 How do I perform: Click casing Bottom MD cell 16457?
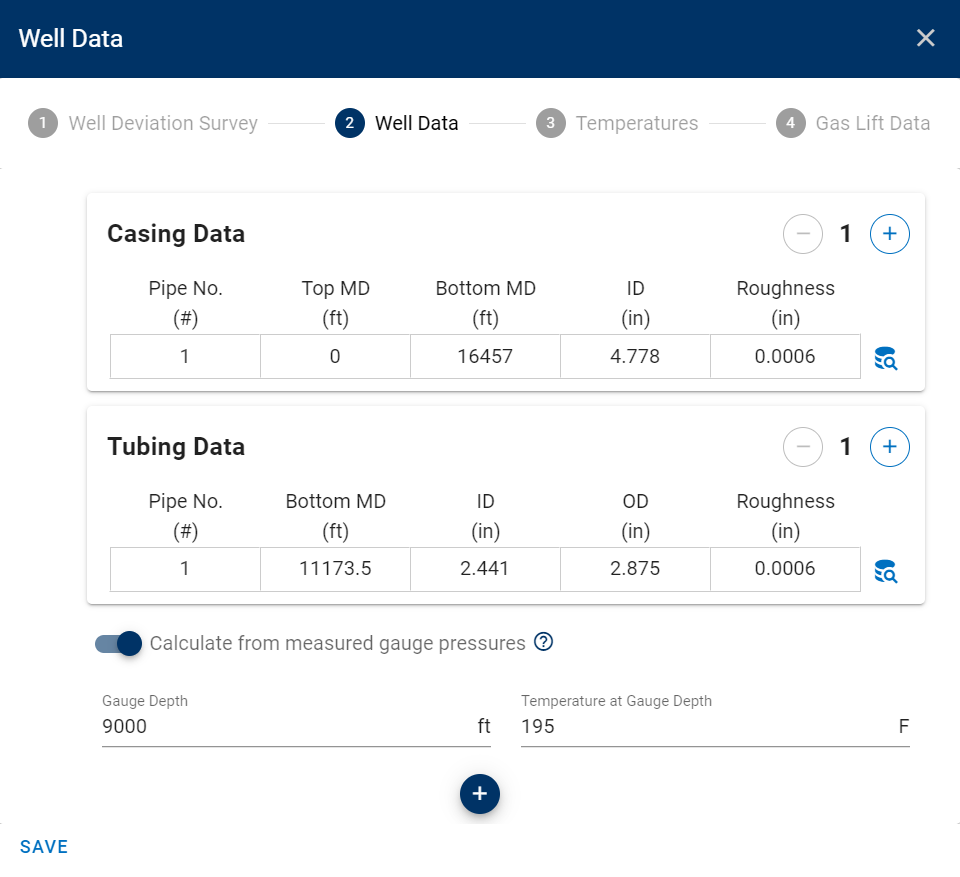pos(485,356)
